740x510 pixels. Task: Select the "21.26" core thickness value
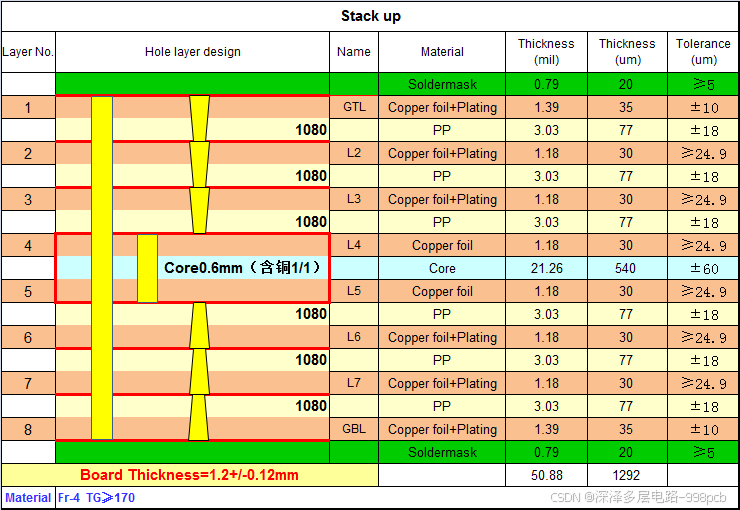click(547, 268)
